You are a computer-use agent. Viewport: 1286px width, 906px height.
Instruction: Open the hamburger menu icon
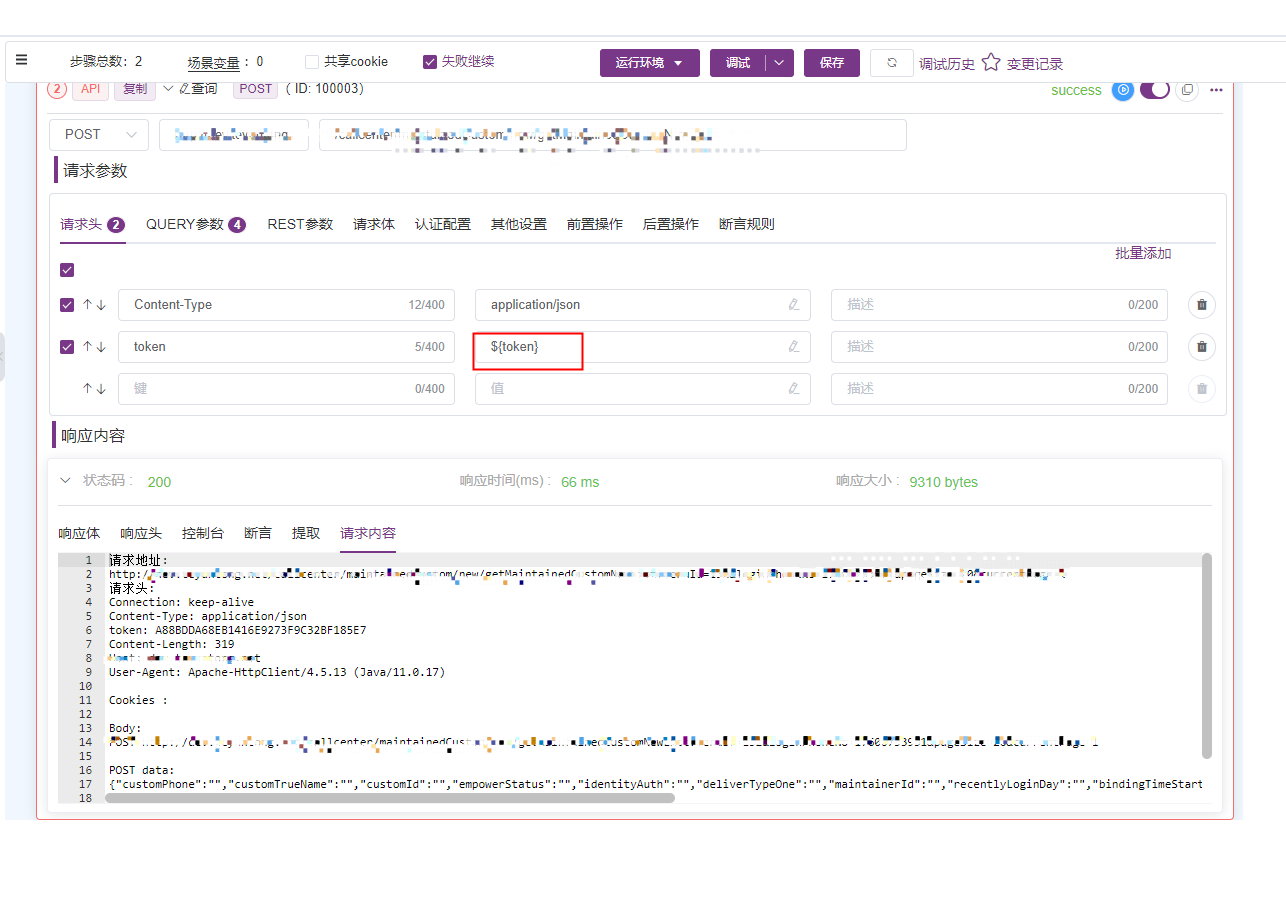[22, 60]
